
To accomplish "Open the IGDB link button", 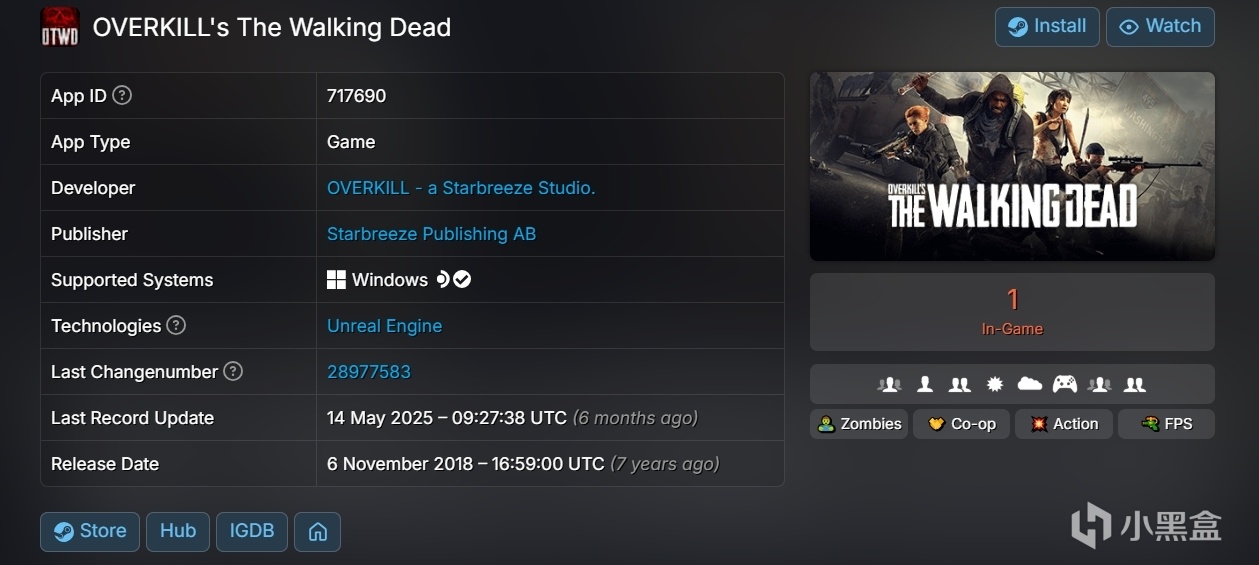I will 252,531.
